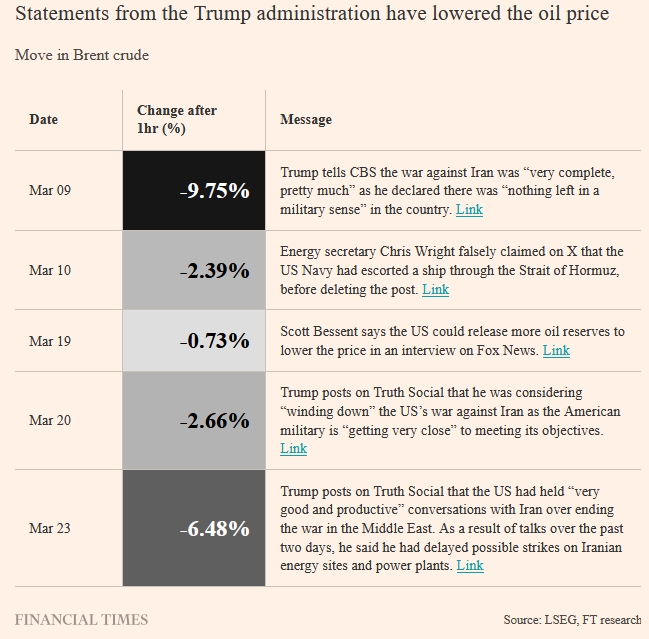Select the Message column header

(306, 120)
